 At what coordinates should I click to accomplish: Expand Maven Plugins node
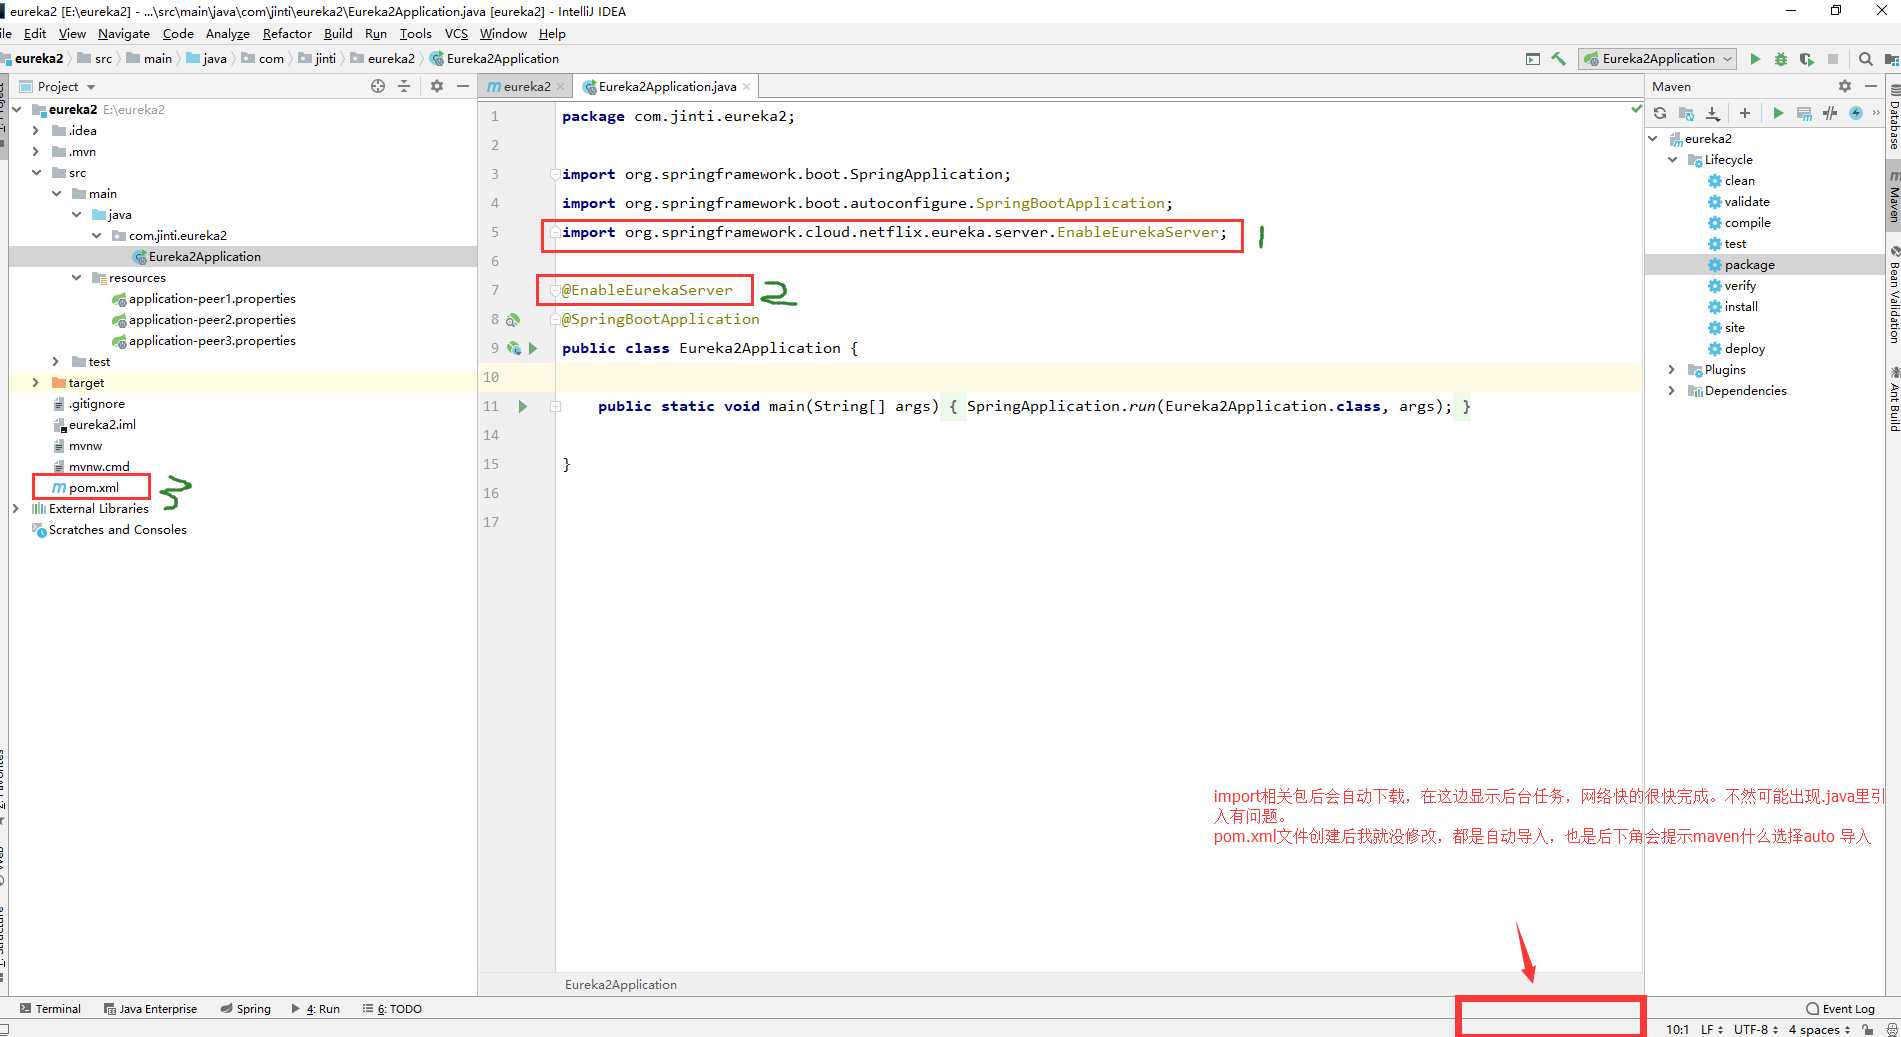[1672, 369]
